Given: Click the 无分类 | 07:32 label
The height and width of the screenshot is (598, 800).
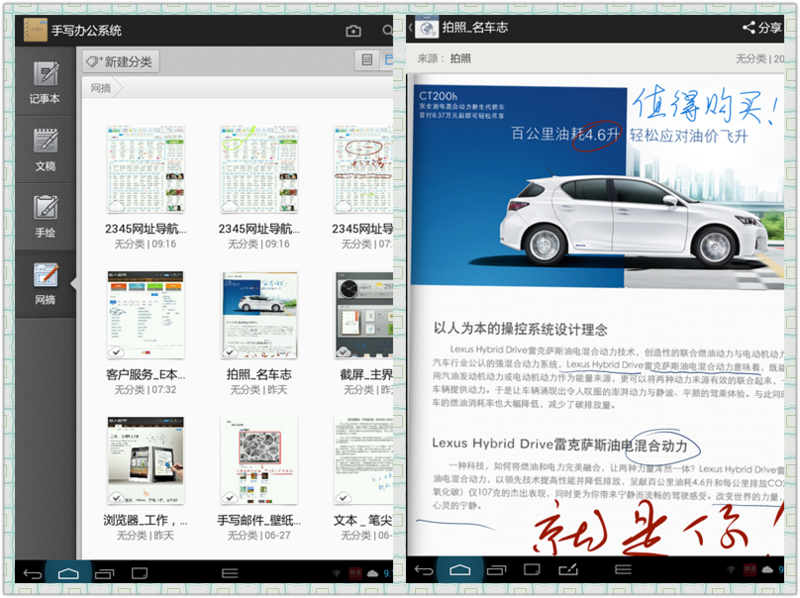Looking at the screenshot, I should 145,390.
